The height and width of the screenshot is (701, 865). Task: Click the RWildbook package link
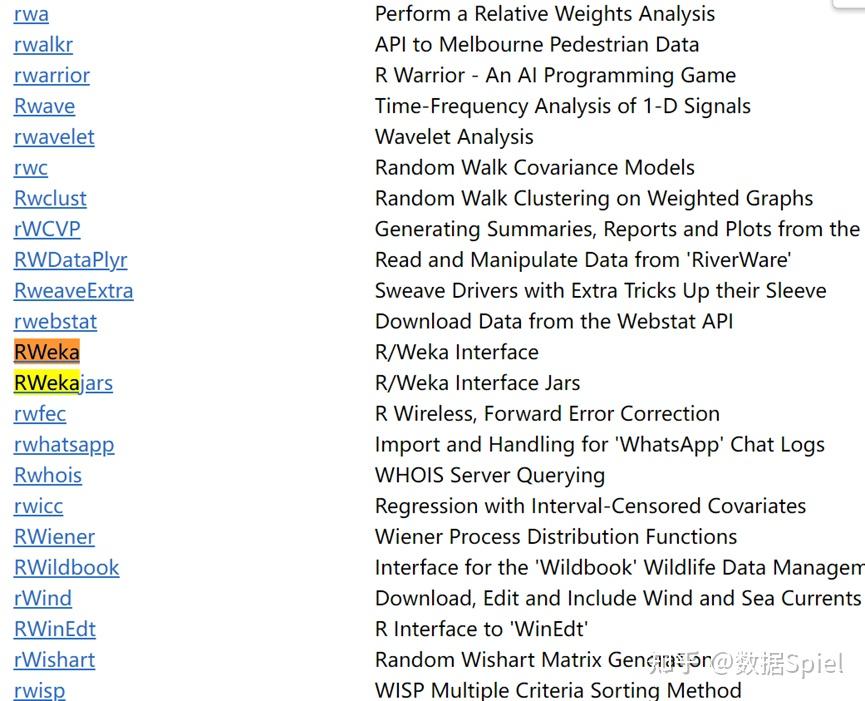(x=67, y=568)
